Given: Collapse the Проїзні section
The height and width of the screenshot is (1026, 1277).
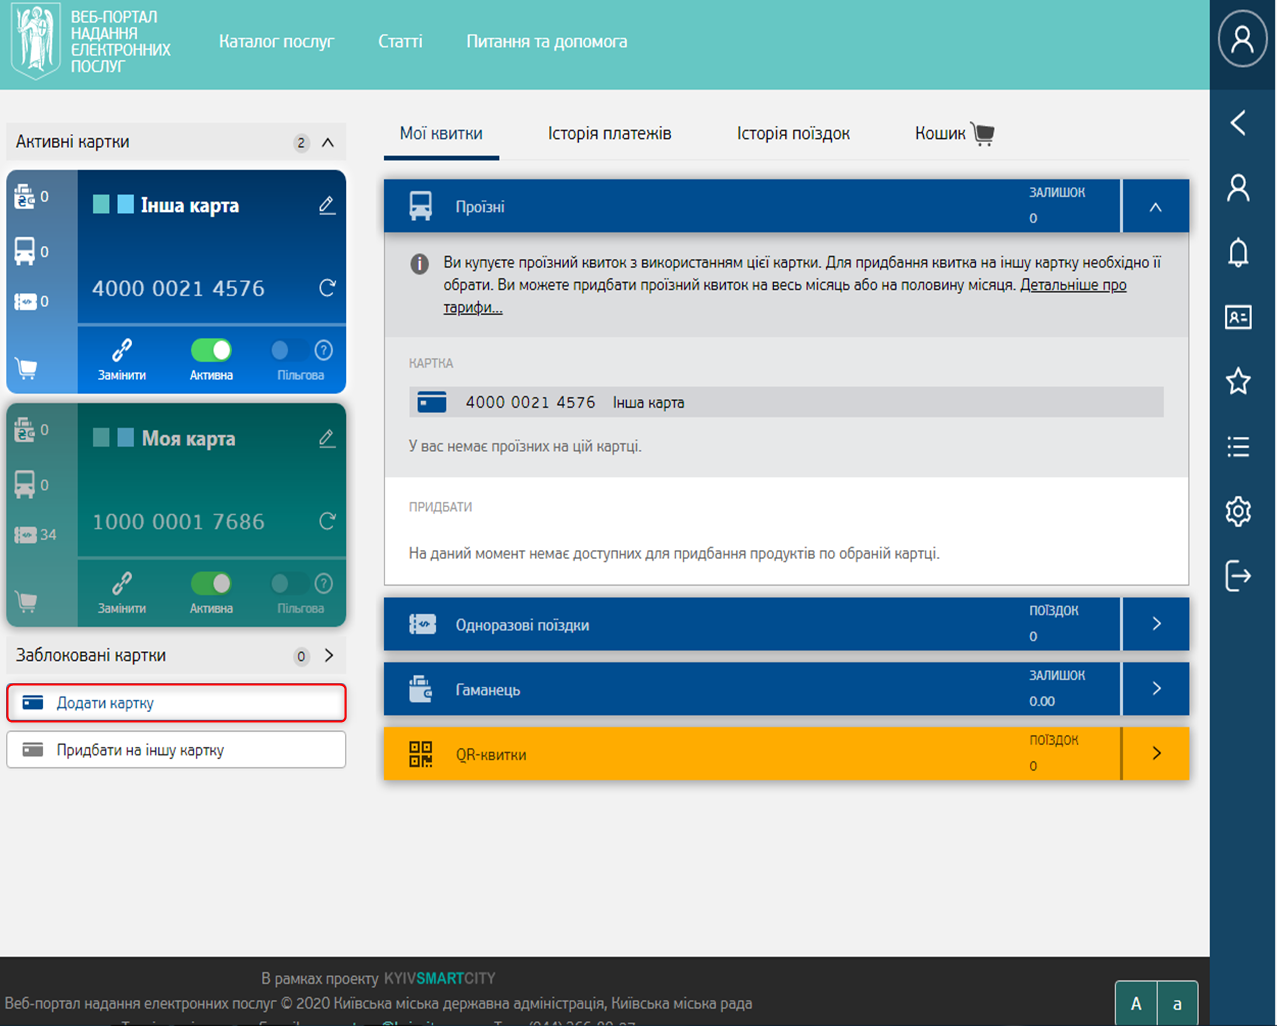Looking at the screenshot, I should (x=1155, y=207).
